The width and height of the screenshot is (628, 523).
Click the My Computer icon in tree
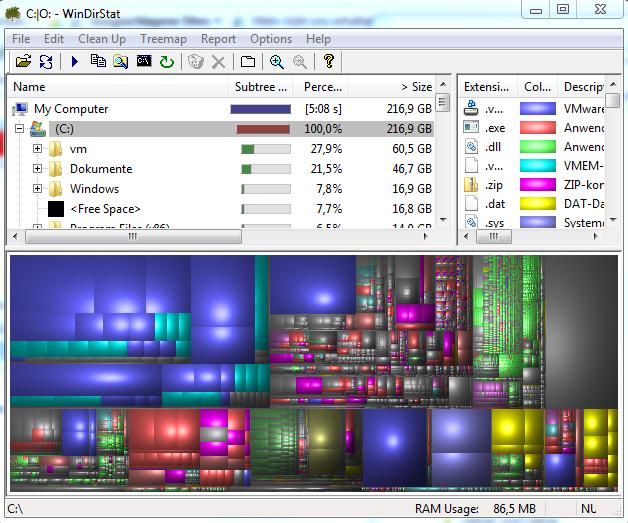pyautogui.click(x=20, y=109)
